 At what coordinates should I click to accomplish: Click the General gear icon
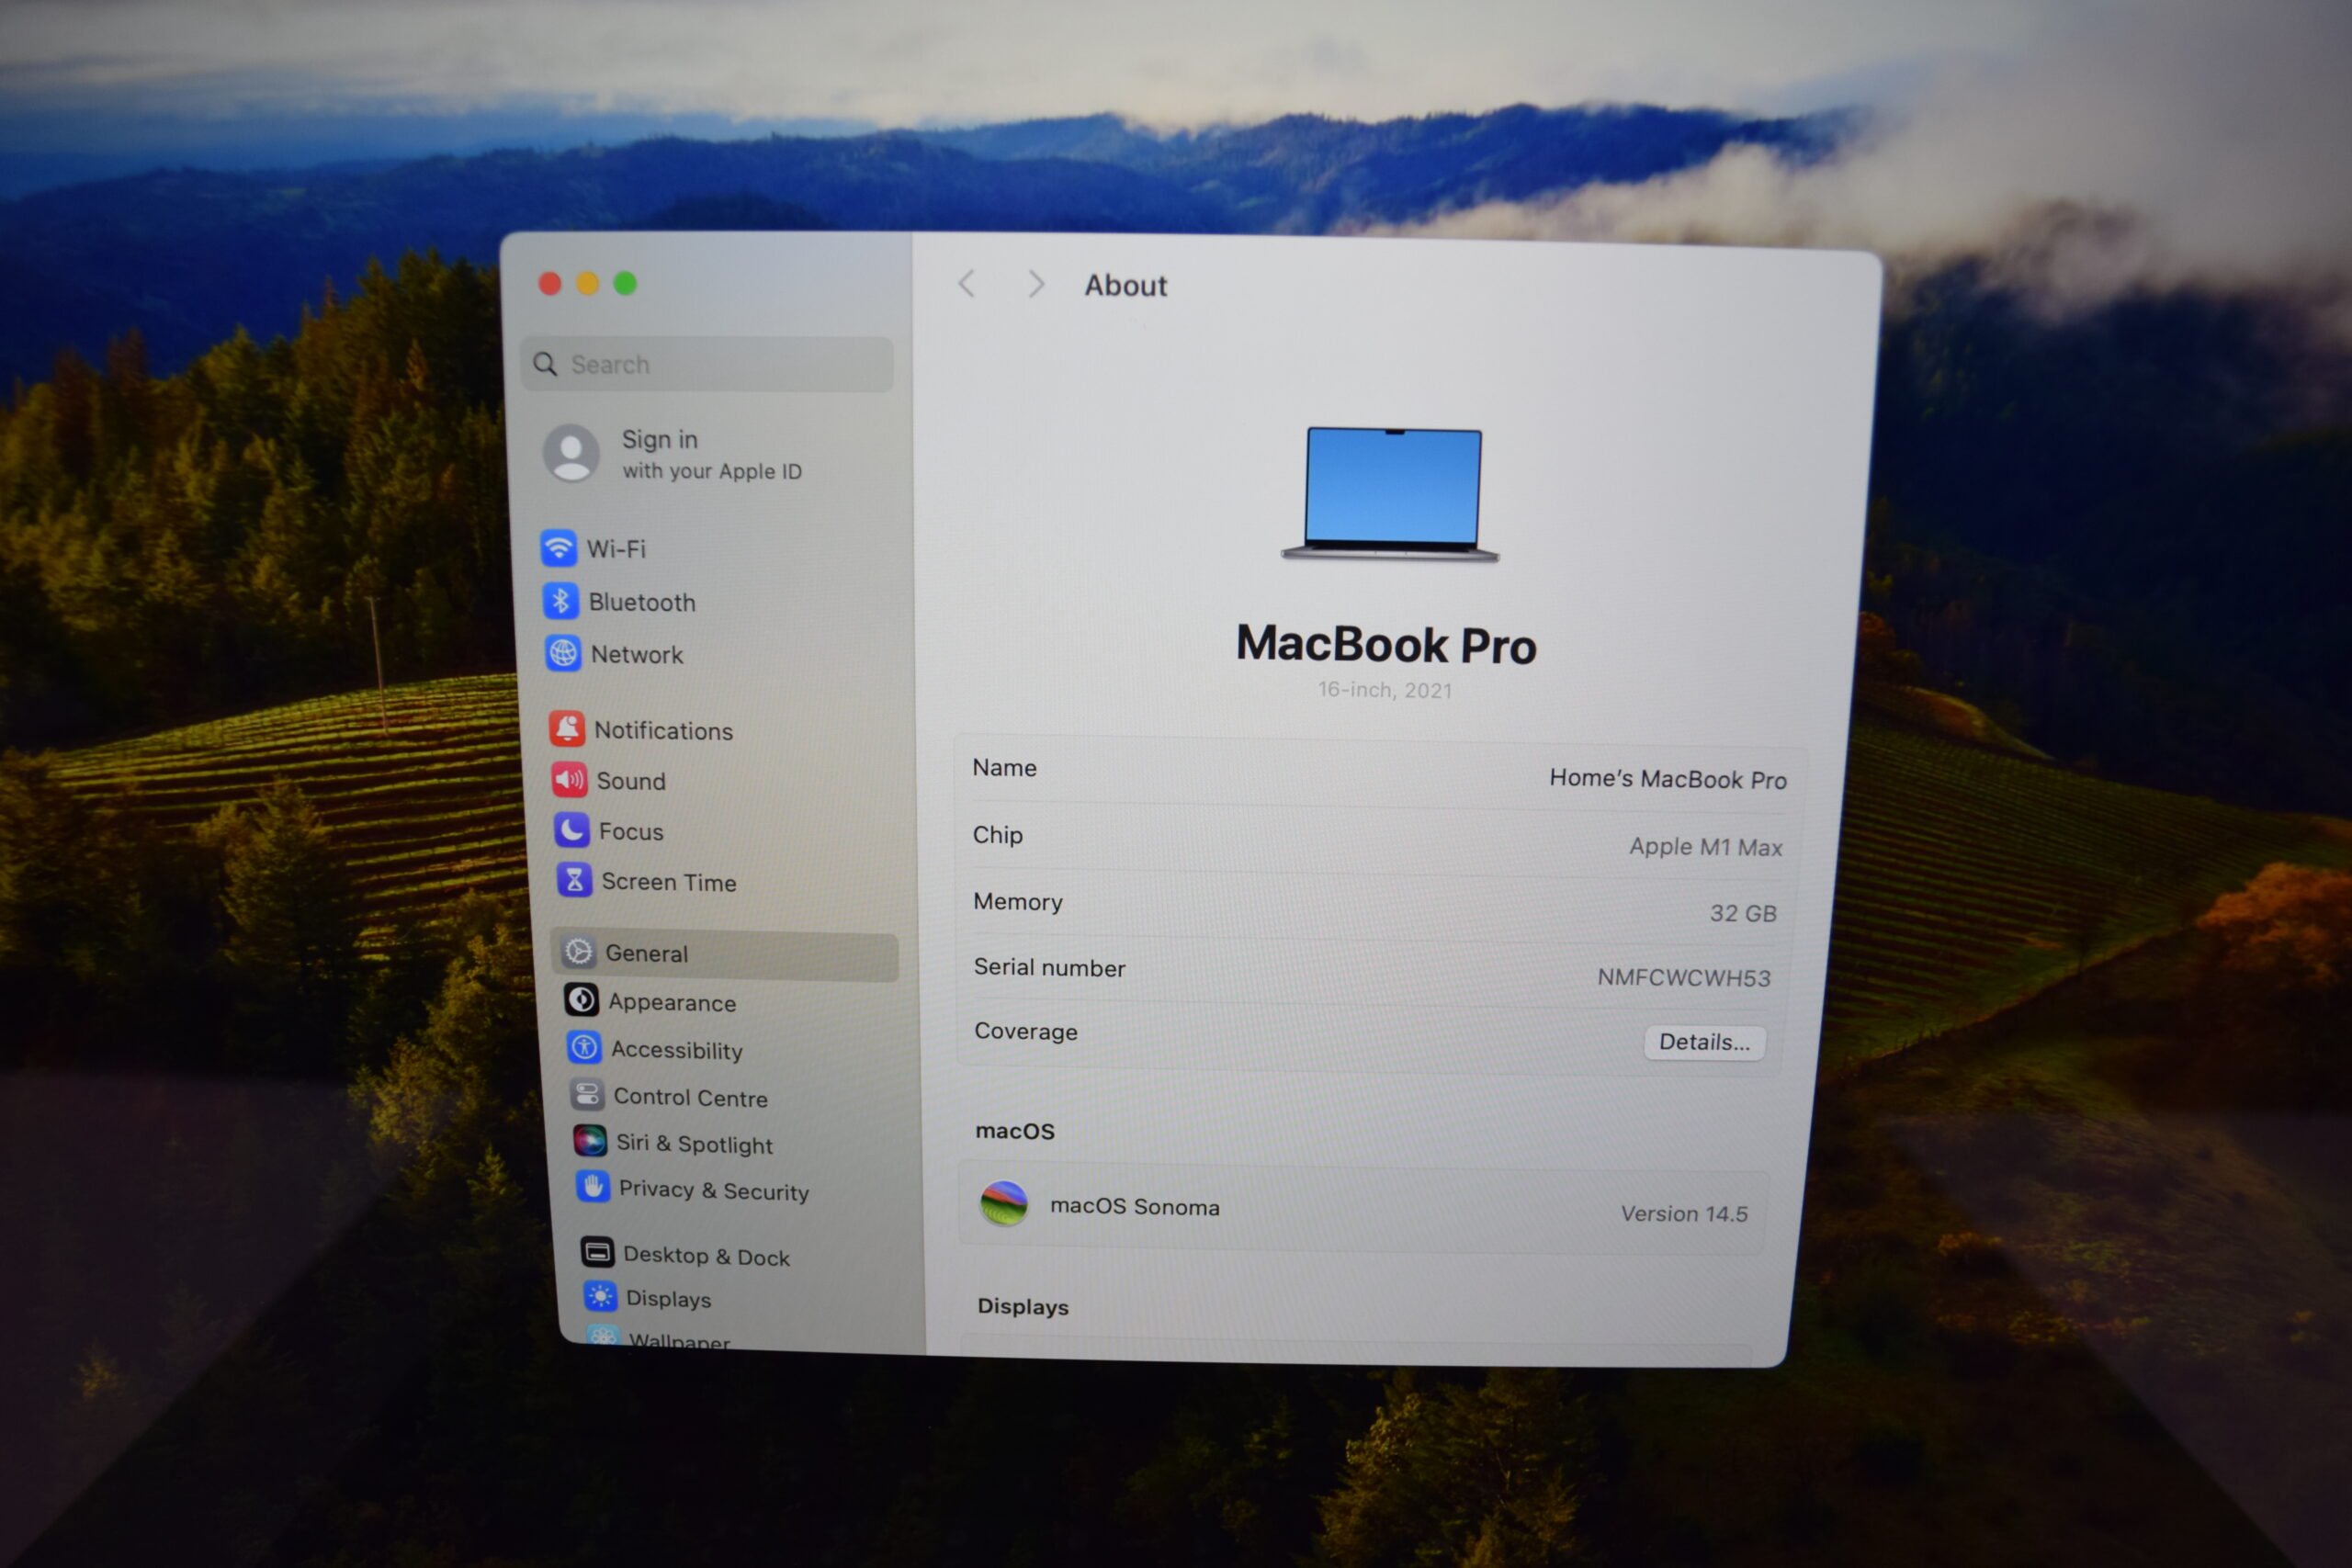point(578,951)
